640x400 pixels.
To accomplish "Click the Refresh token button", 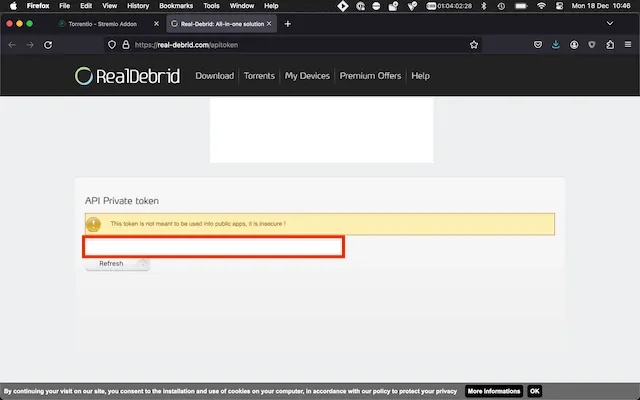I will coord(117,264).
